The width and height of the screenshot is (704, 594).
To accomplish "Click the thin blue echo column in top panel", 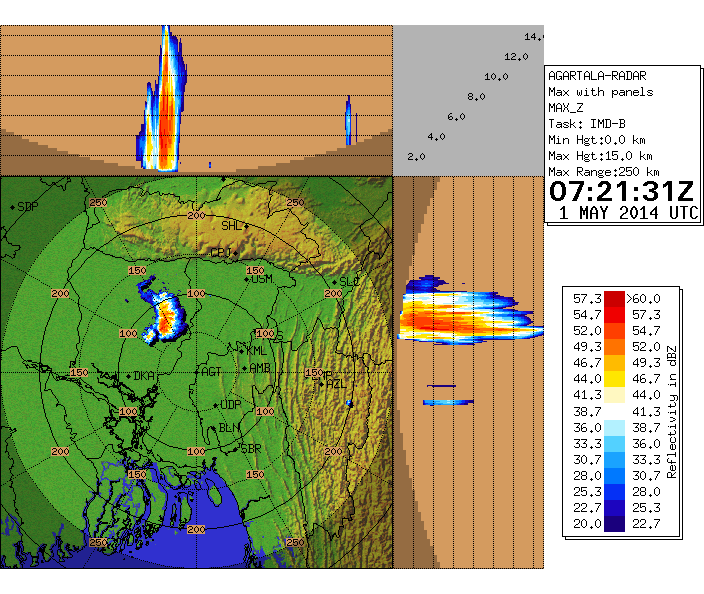I will point(348,120).
